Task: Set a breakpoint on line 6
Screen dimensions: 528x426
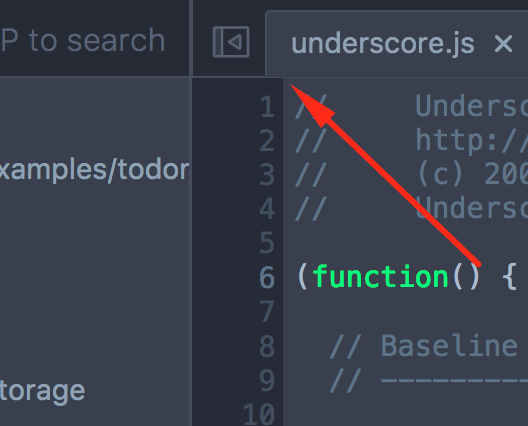Action: 267,277
